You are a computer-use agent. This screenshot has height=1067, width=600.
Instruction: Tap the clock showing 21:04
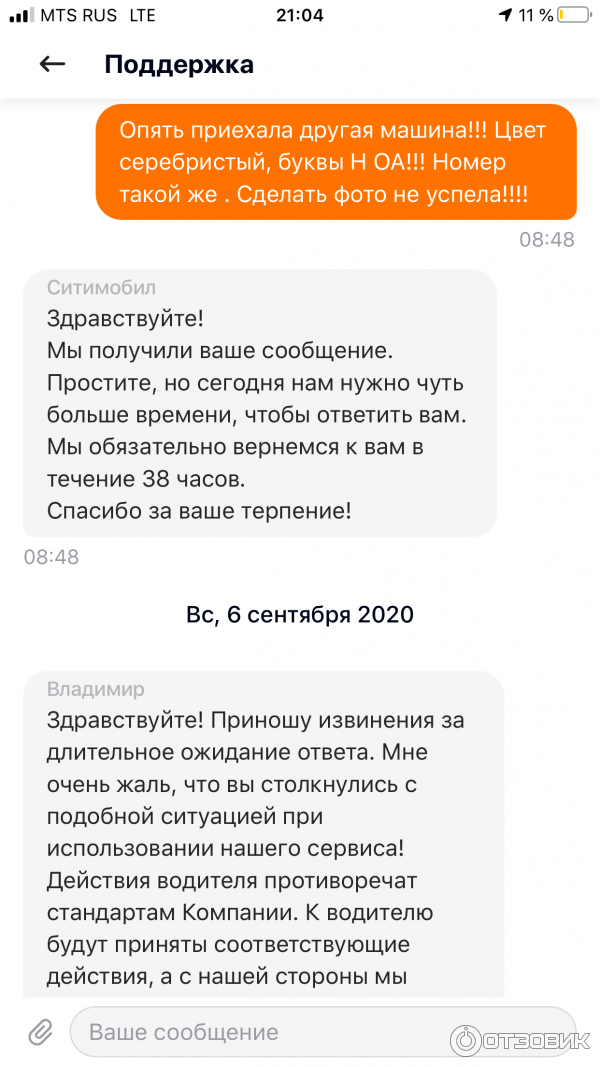299,15
